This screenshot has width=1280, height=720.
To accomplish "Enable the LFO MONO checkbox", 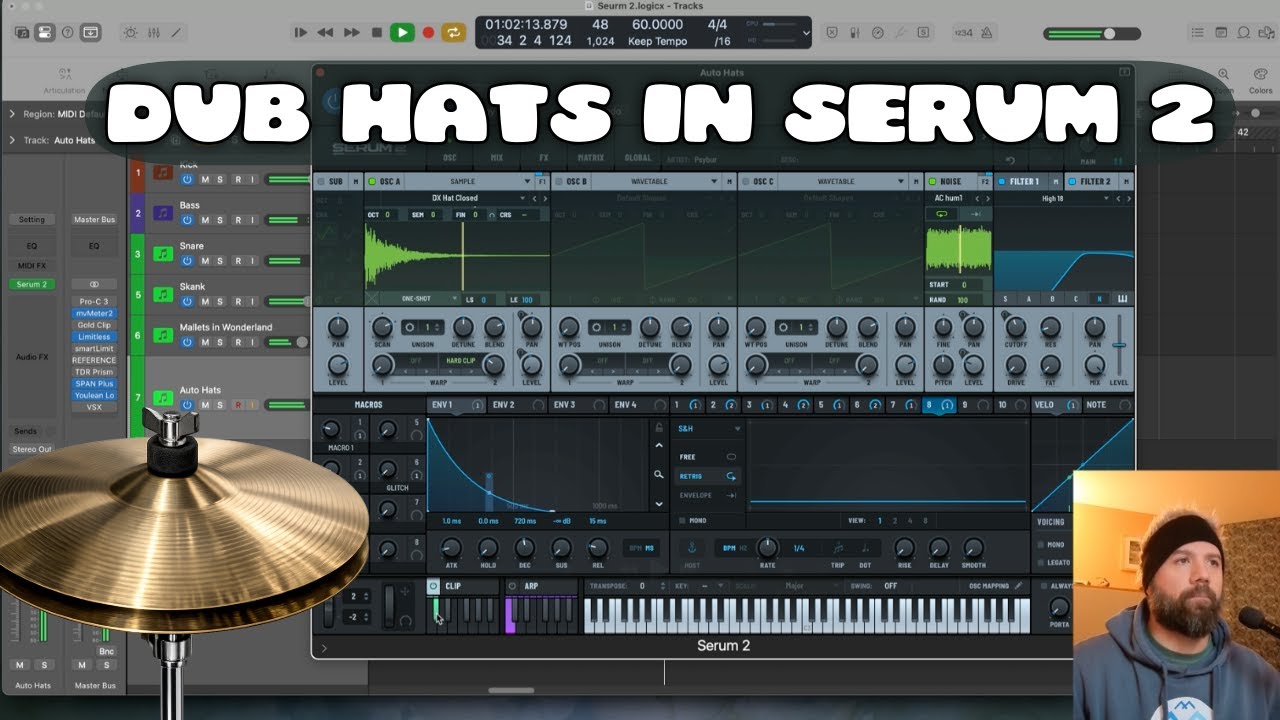I will tap(683, 521).
